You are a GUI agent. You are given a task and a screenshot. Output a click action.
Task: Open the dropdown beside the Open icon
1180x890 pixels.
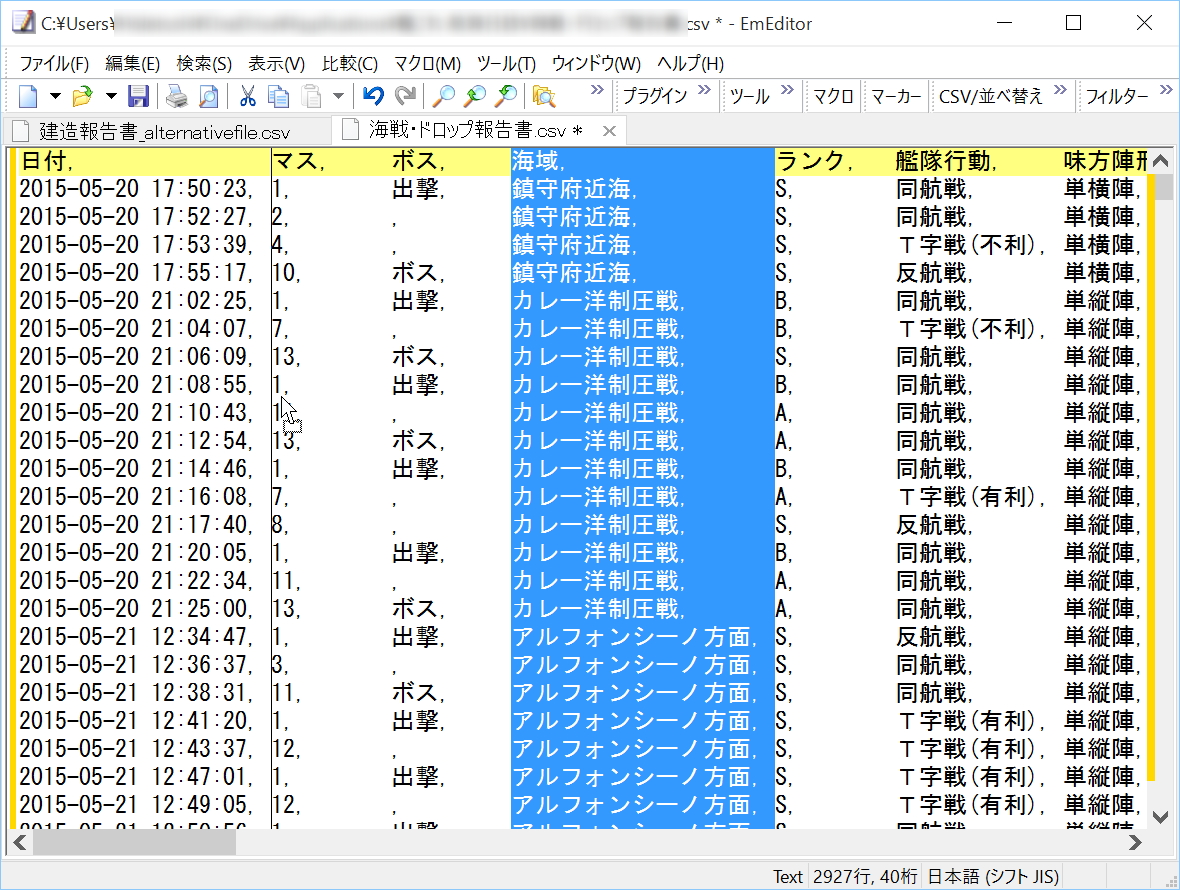pyautogui.click(x=109, y=96)
